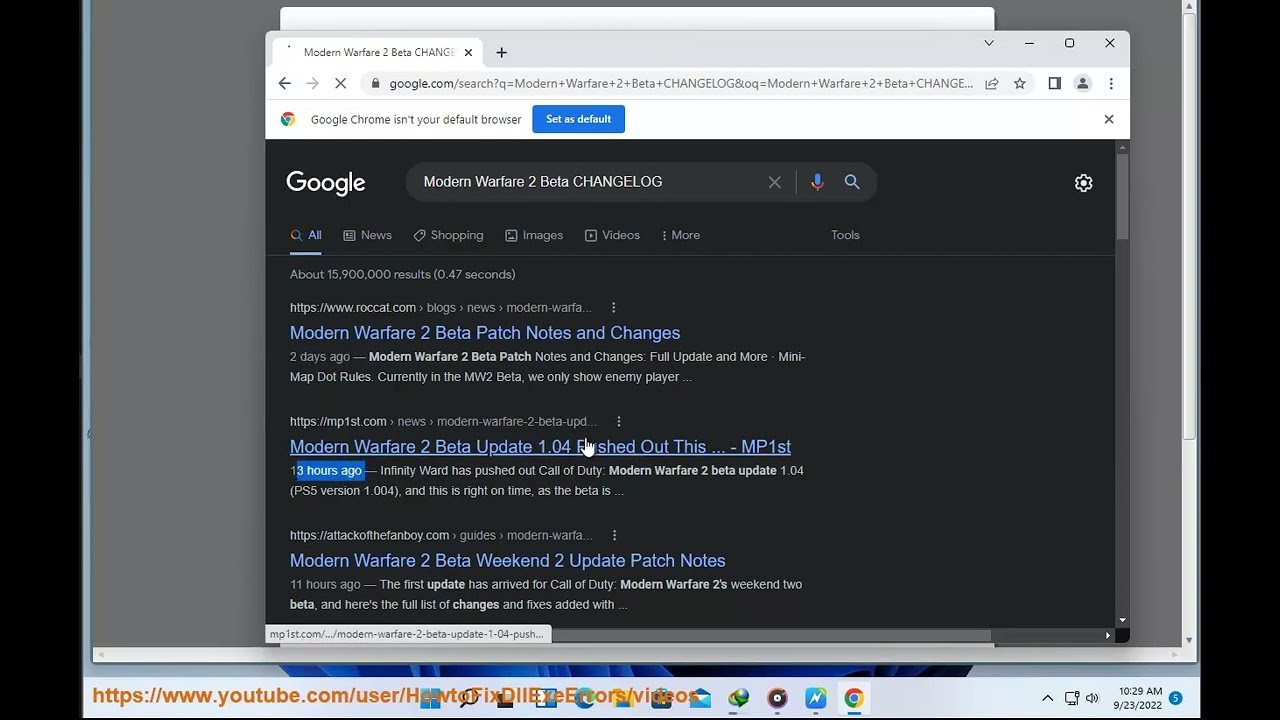Bookmark this tab with the star icon
Viewport: 1280px width, 720px height.
pos(1020,84)
